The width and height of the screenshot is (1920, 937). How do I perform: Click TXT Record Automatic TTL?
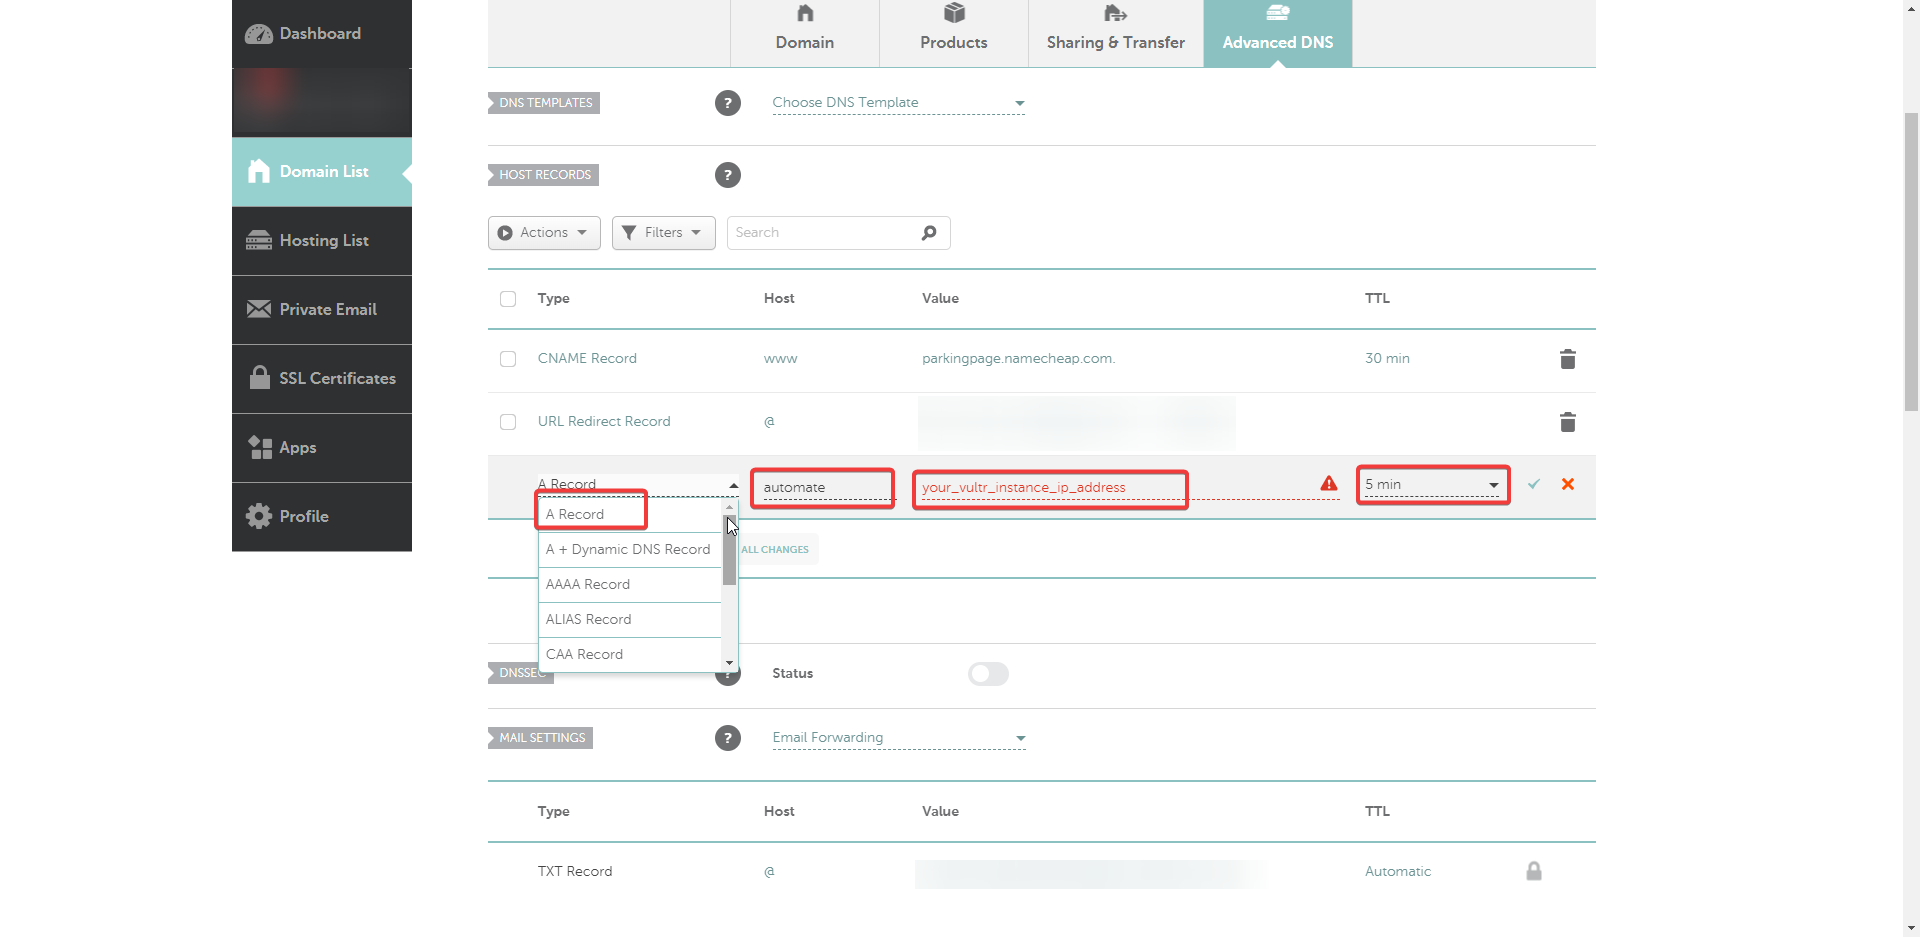coord(1398,872)
